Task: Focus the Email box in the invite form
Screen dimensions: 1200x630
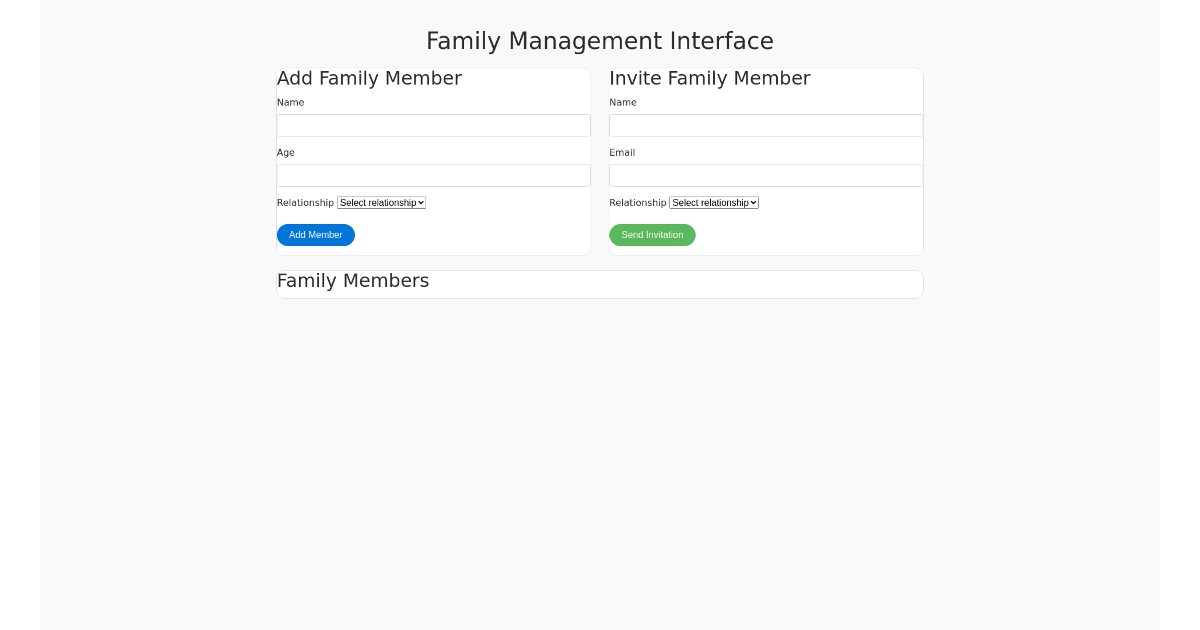Action: (x=765, y=175)
